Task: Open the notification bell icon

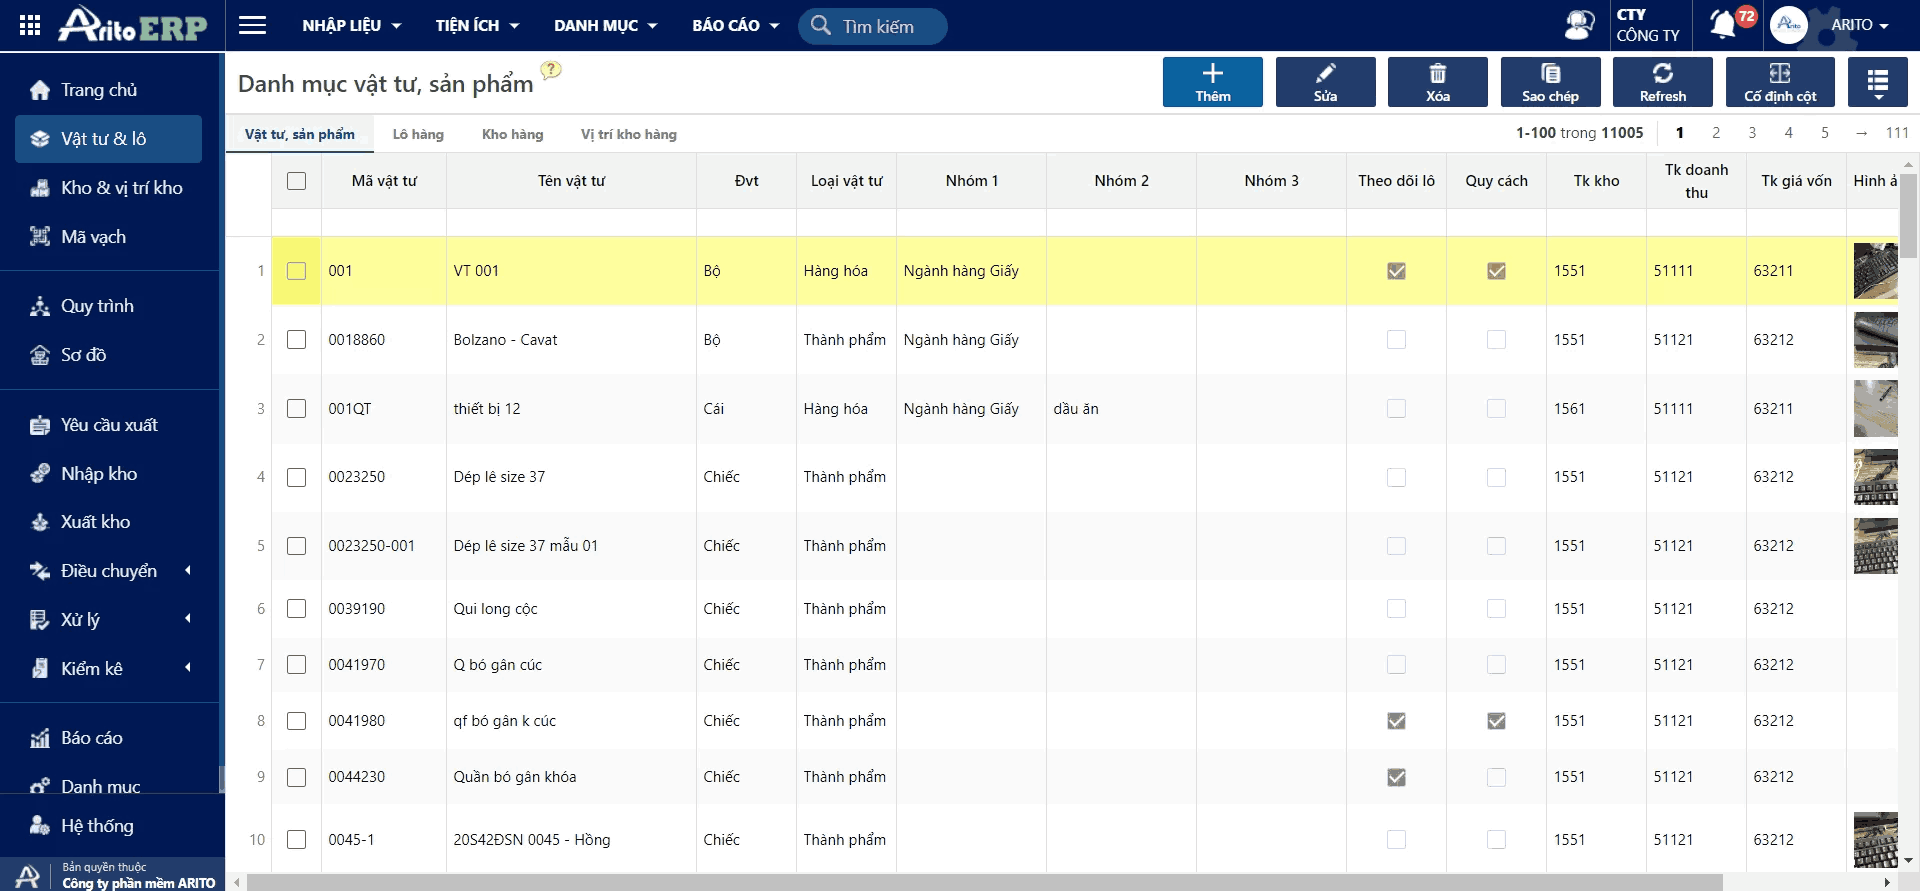Action: [1723, 24]
